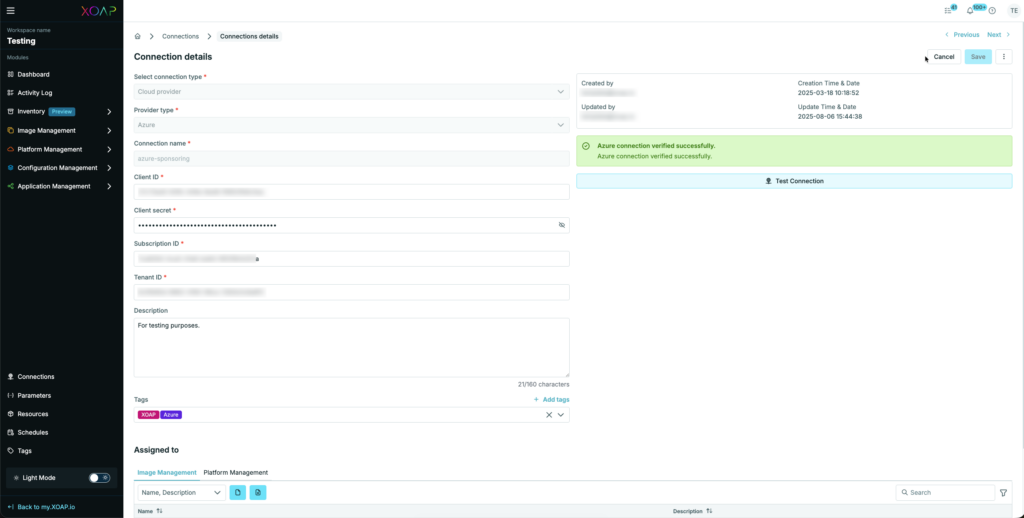The height and width of the screenshot is (518, 1024).
Task: Clear all tags with the X icon
Action: (548, 415)
